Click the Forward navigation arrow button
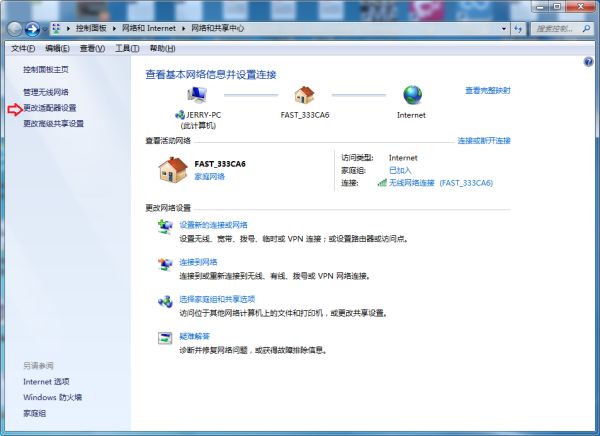Screen dimensions: 600x436 click(x=32, y=29)
